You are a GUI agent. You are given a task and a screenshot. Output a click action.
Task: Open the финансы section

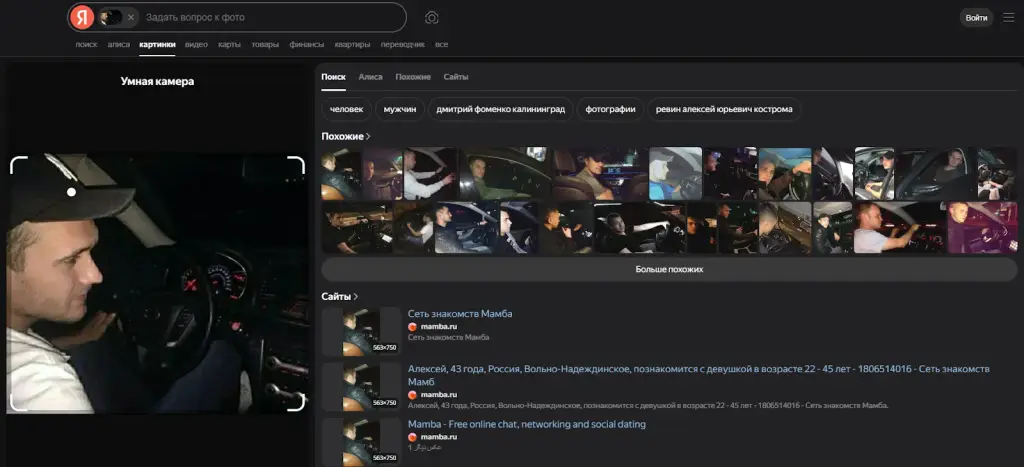[x=306, y=44]
